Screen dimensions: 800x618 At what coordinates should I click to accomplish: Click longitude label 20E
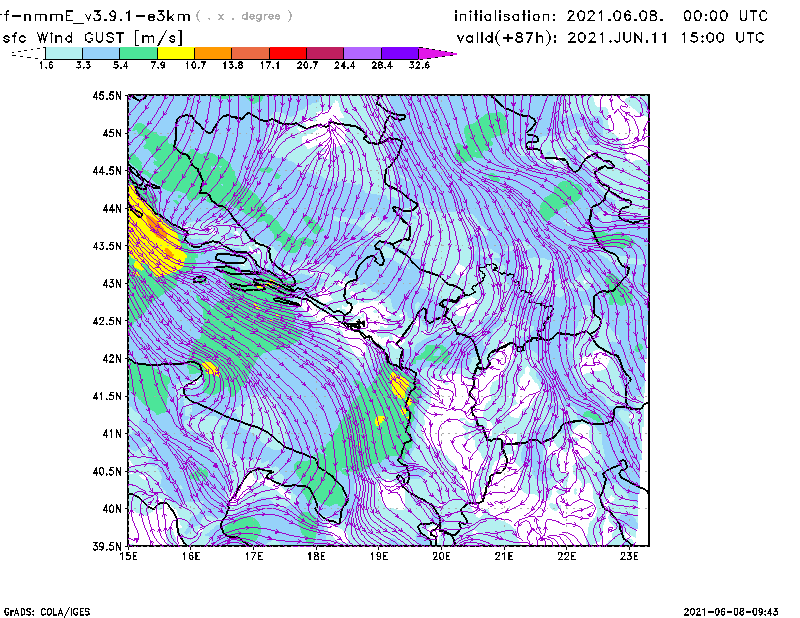tap(441, 556)
